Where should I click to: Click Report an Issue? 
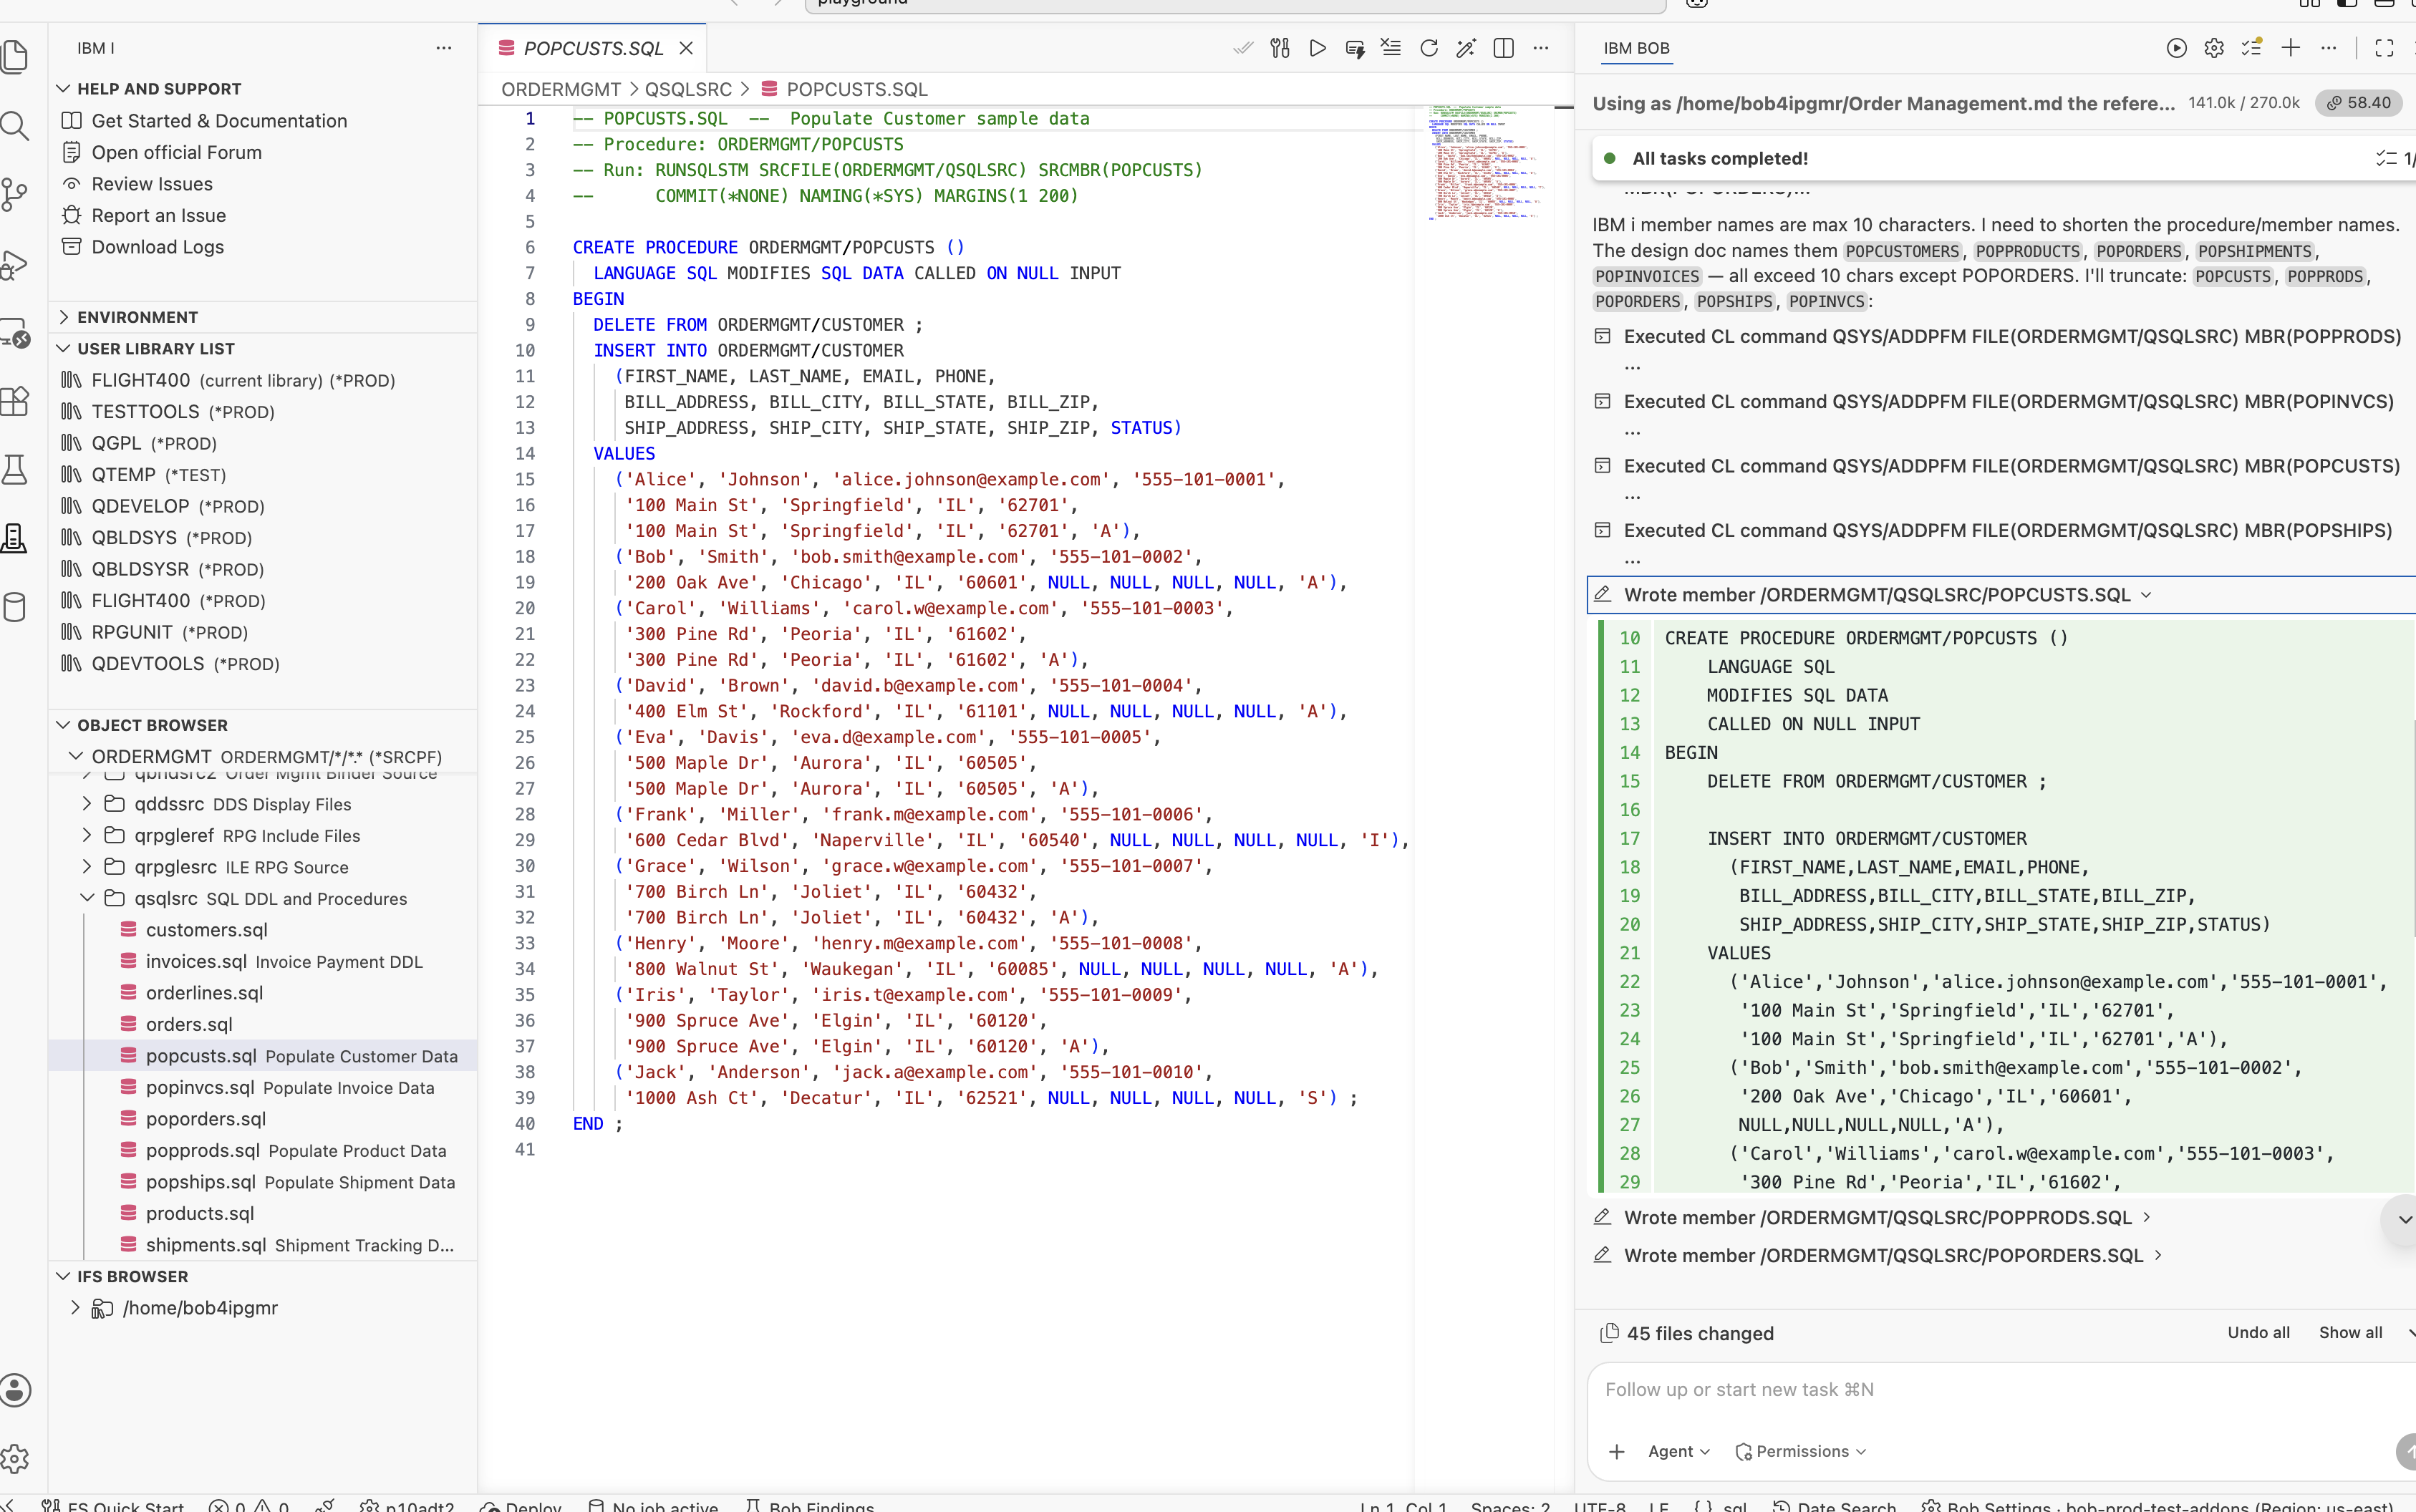[x=158, y=215]
